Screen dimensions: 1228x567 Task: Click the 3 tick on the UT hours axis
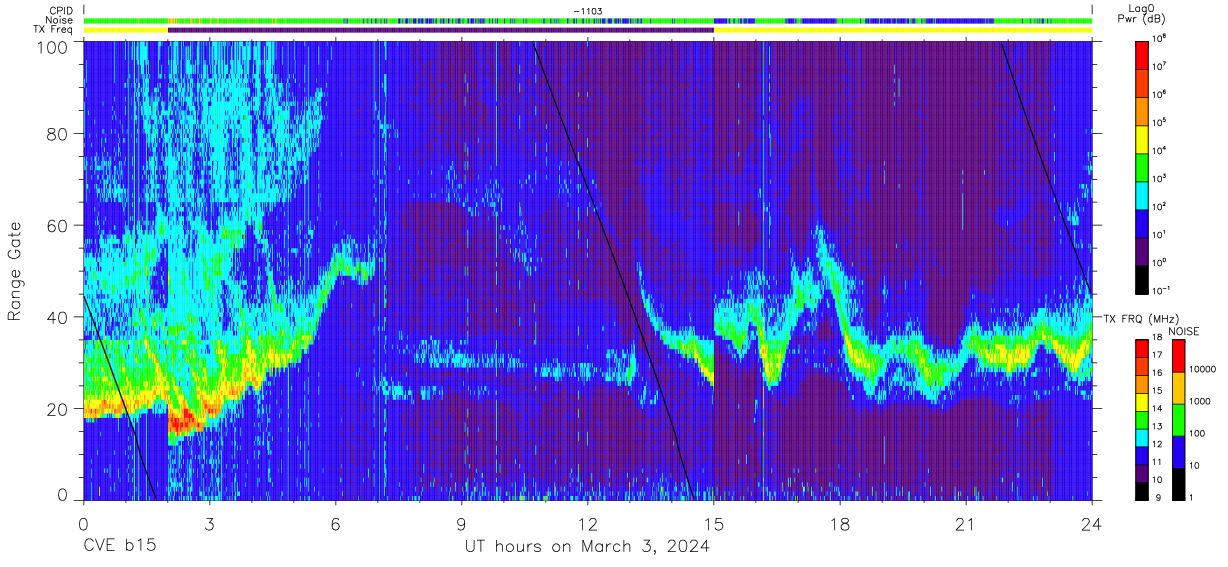[209, 524]
